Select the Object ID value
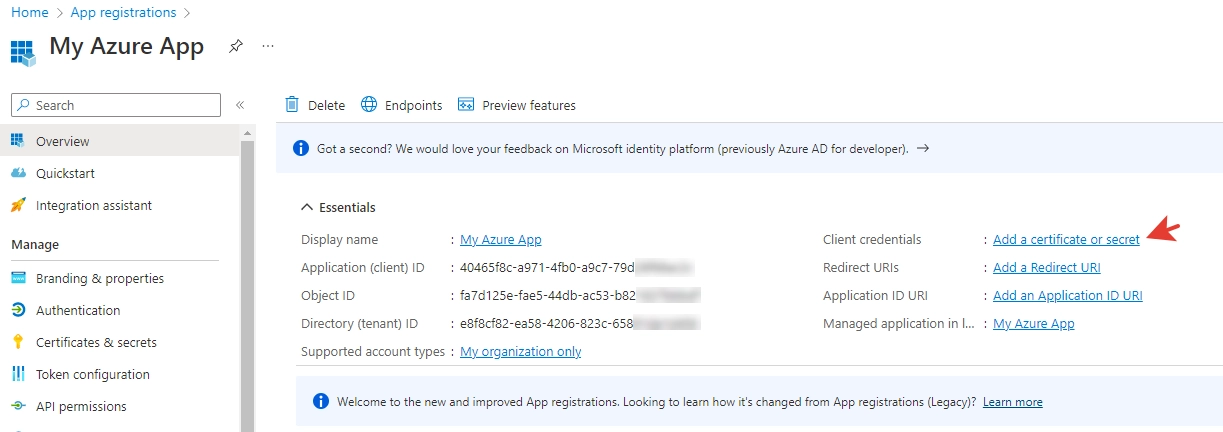Image resolution: width=1223 pixels, height=432 pixels. (580, 296)
